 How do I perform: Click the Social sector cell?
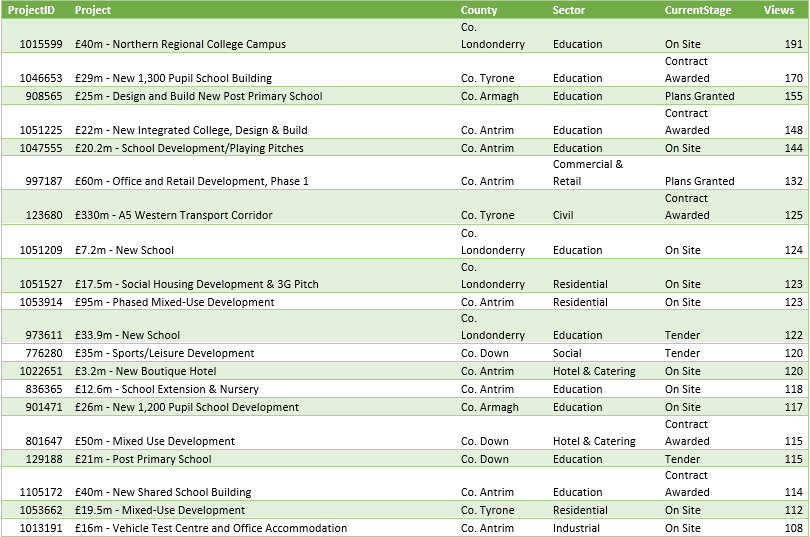(567, 354)
